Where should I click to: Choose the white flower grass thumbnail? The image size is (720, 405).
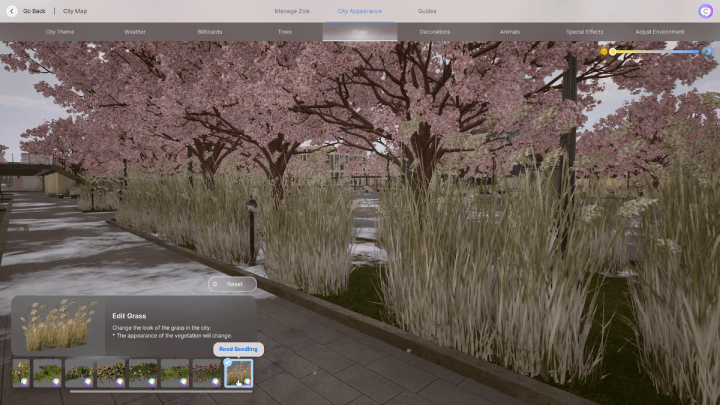click(79, 372)
